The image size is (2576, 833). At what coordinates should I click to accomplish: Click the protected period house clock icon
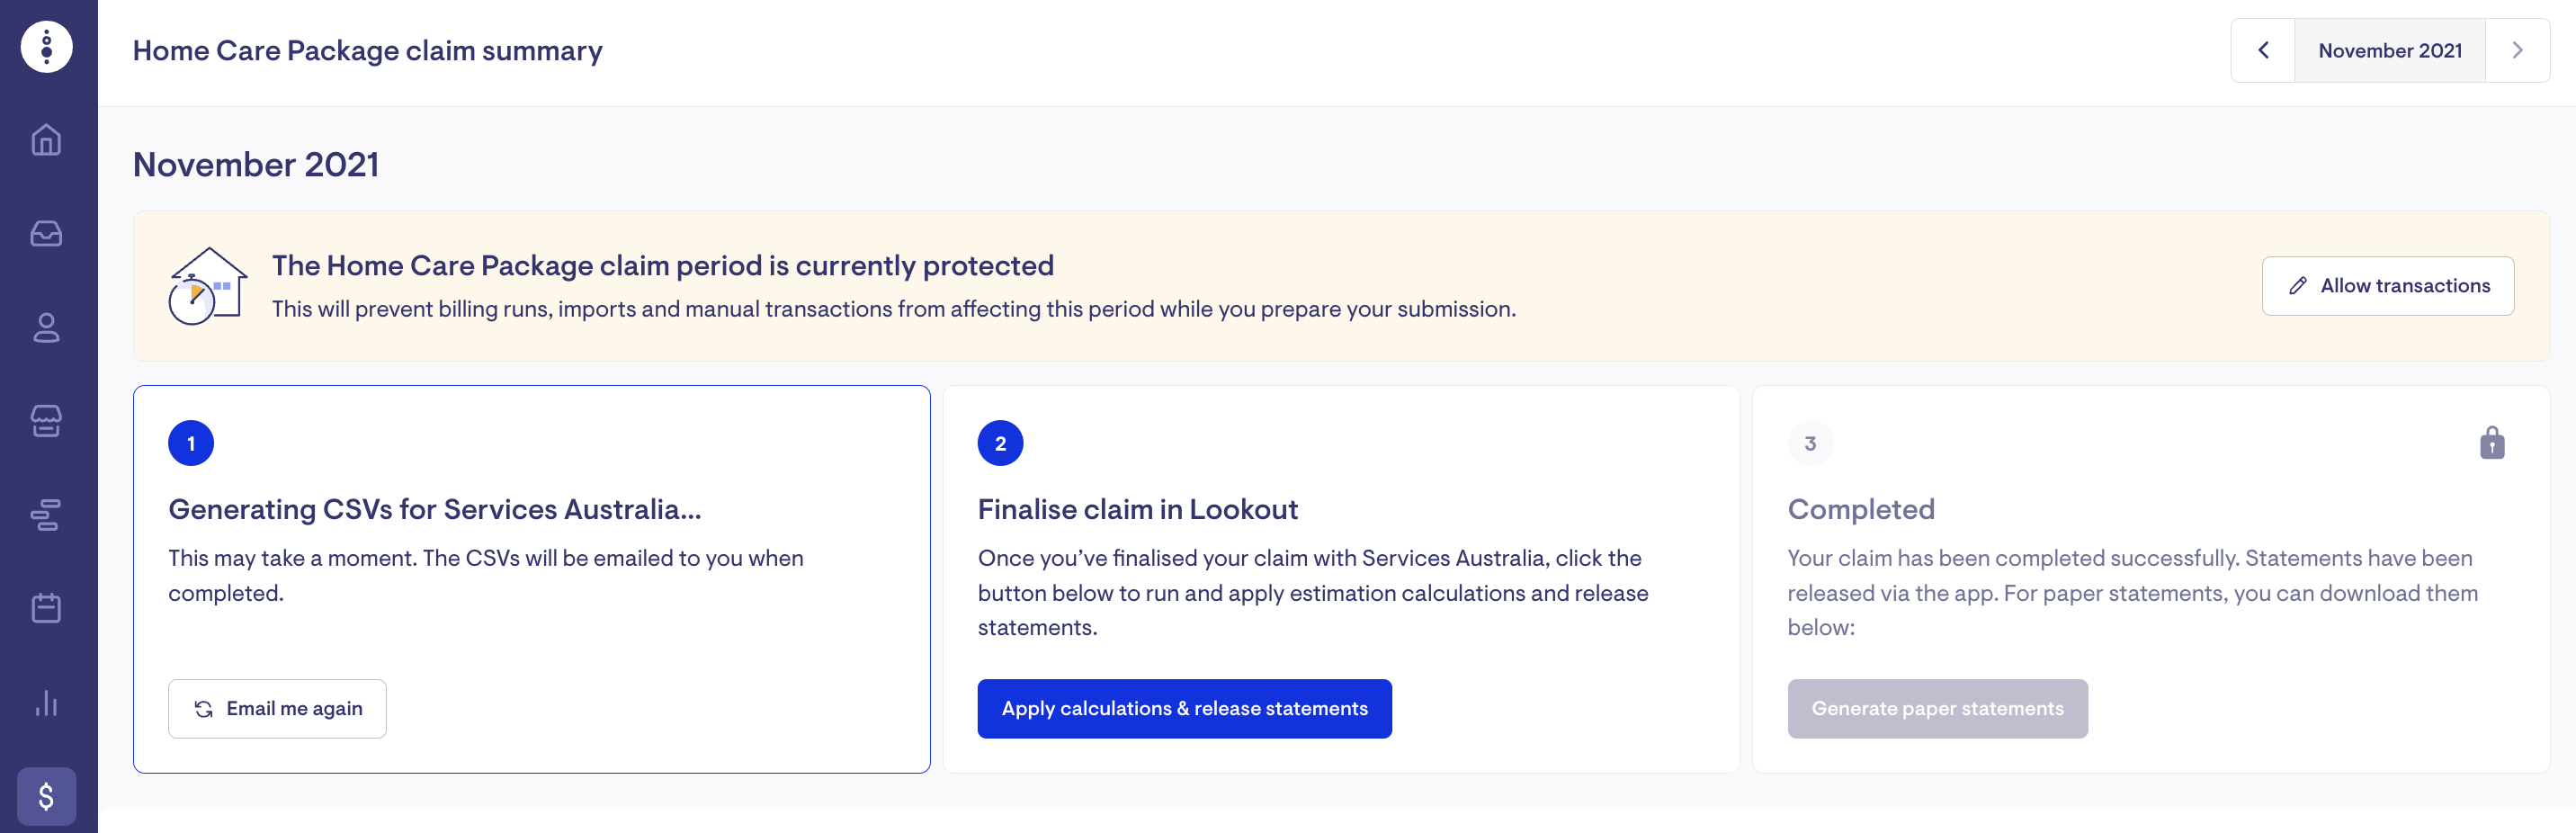207,286
